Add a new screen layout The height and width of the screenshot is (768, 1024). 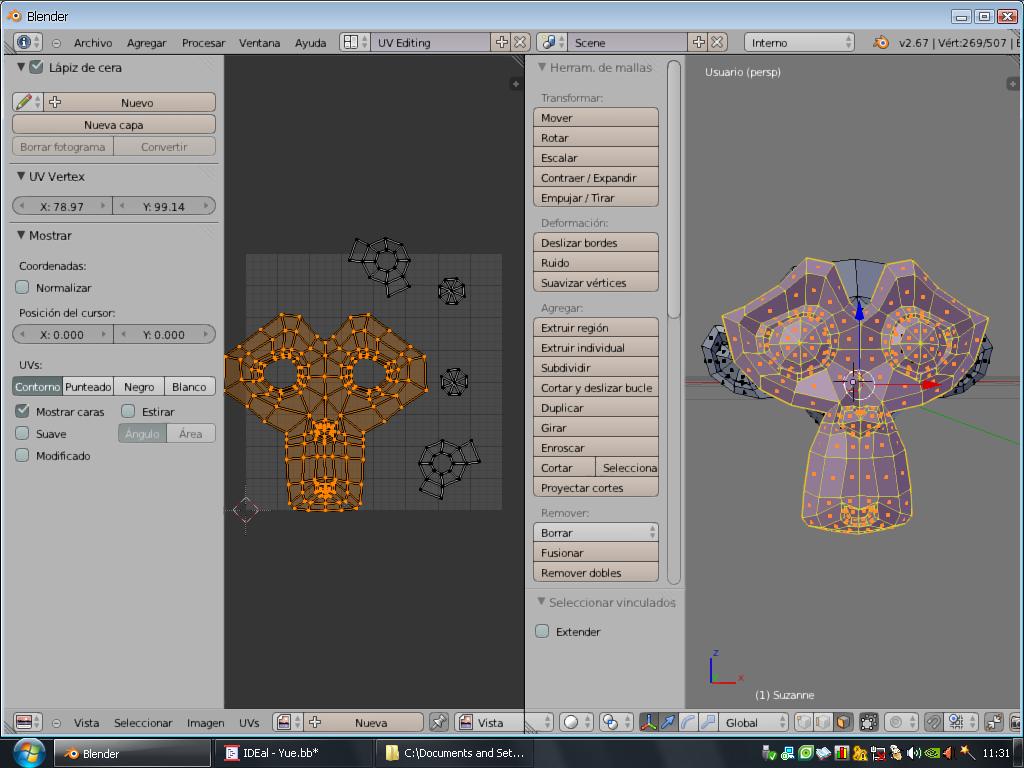click(x=502, y=42)
